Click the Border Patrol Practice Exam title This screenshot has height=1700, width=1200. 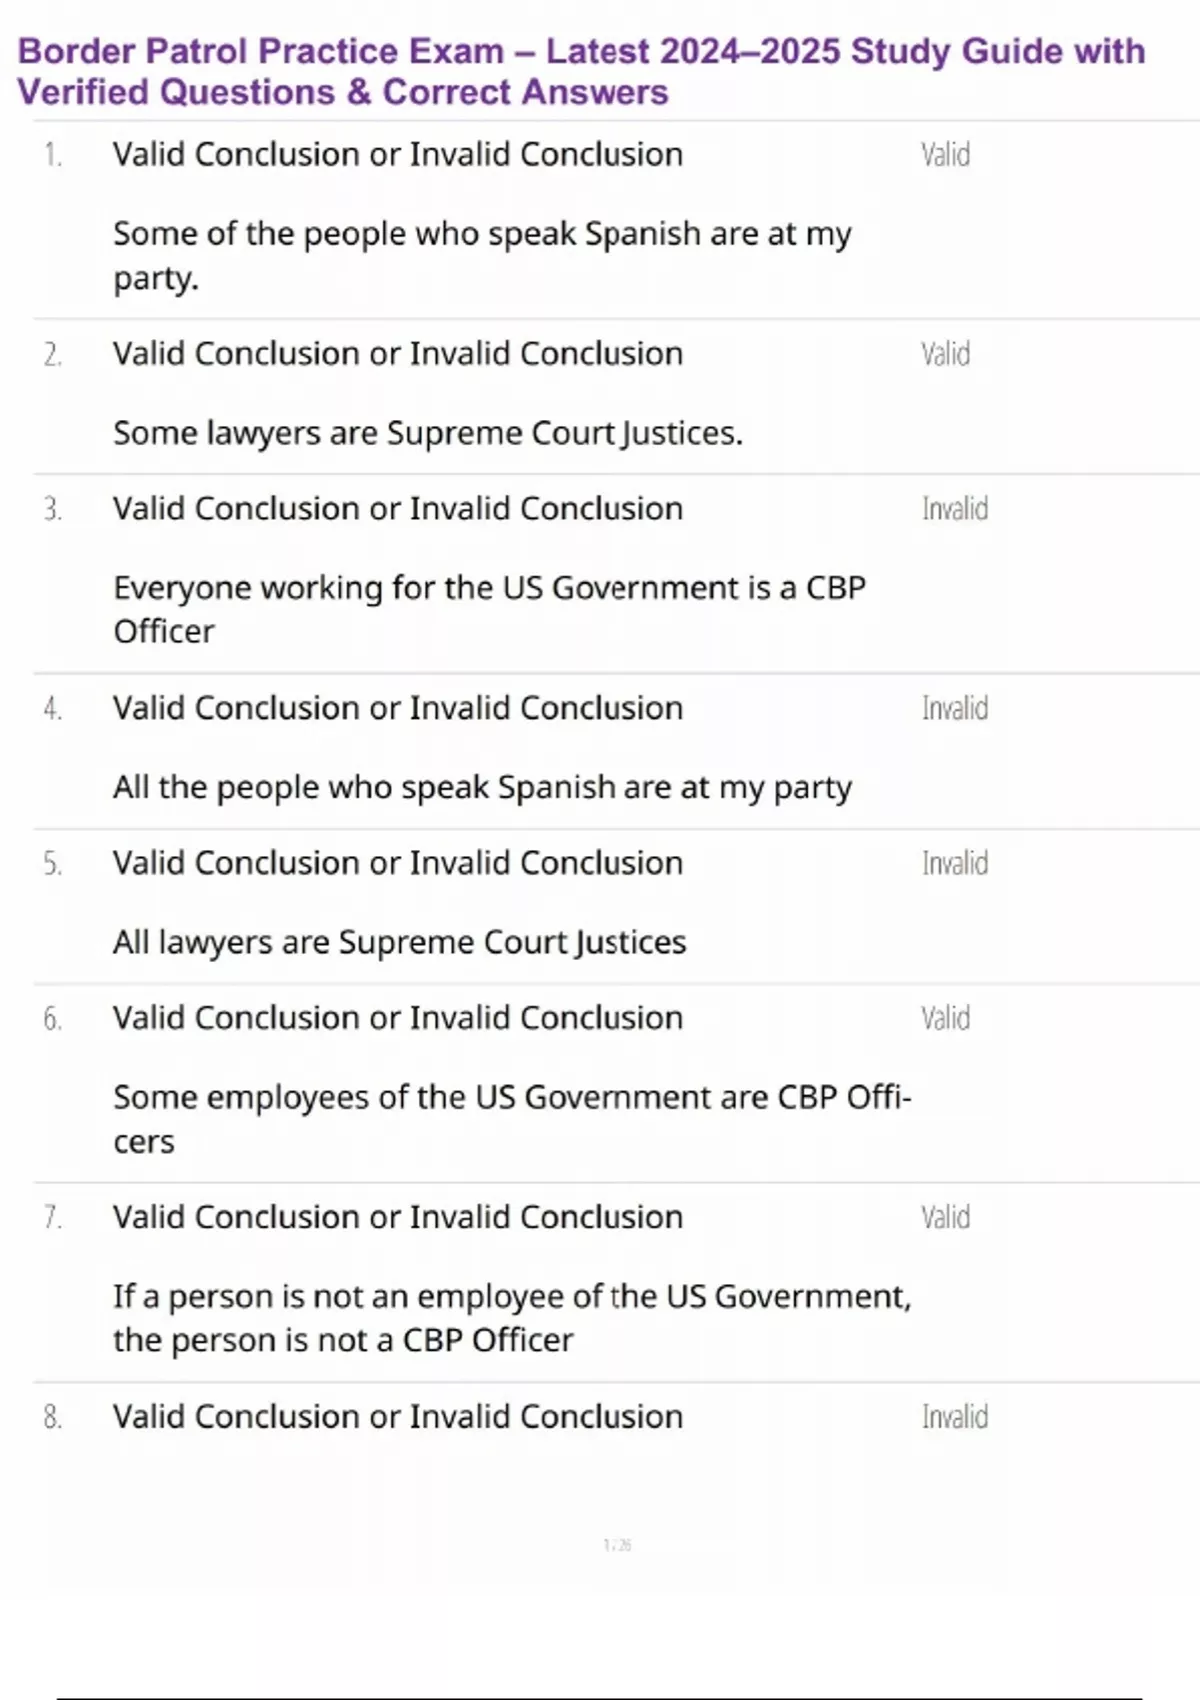click(x=581, y=71)
